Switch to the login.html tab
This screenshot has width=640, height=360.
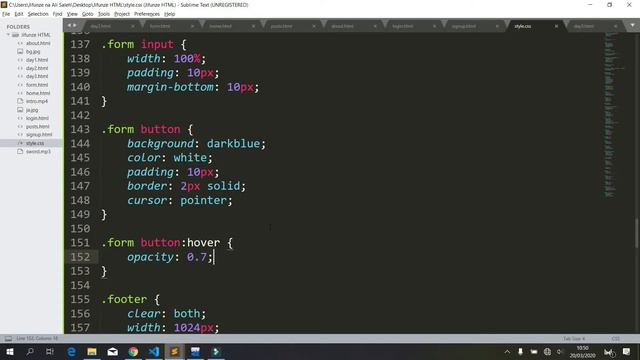402,26
